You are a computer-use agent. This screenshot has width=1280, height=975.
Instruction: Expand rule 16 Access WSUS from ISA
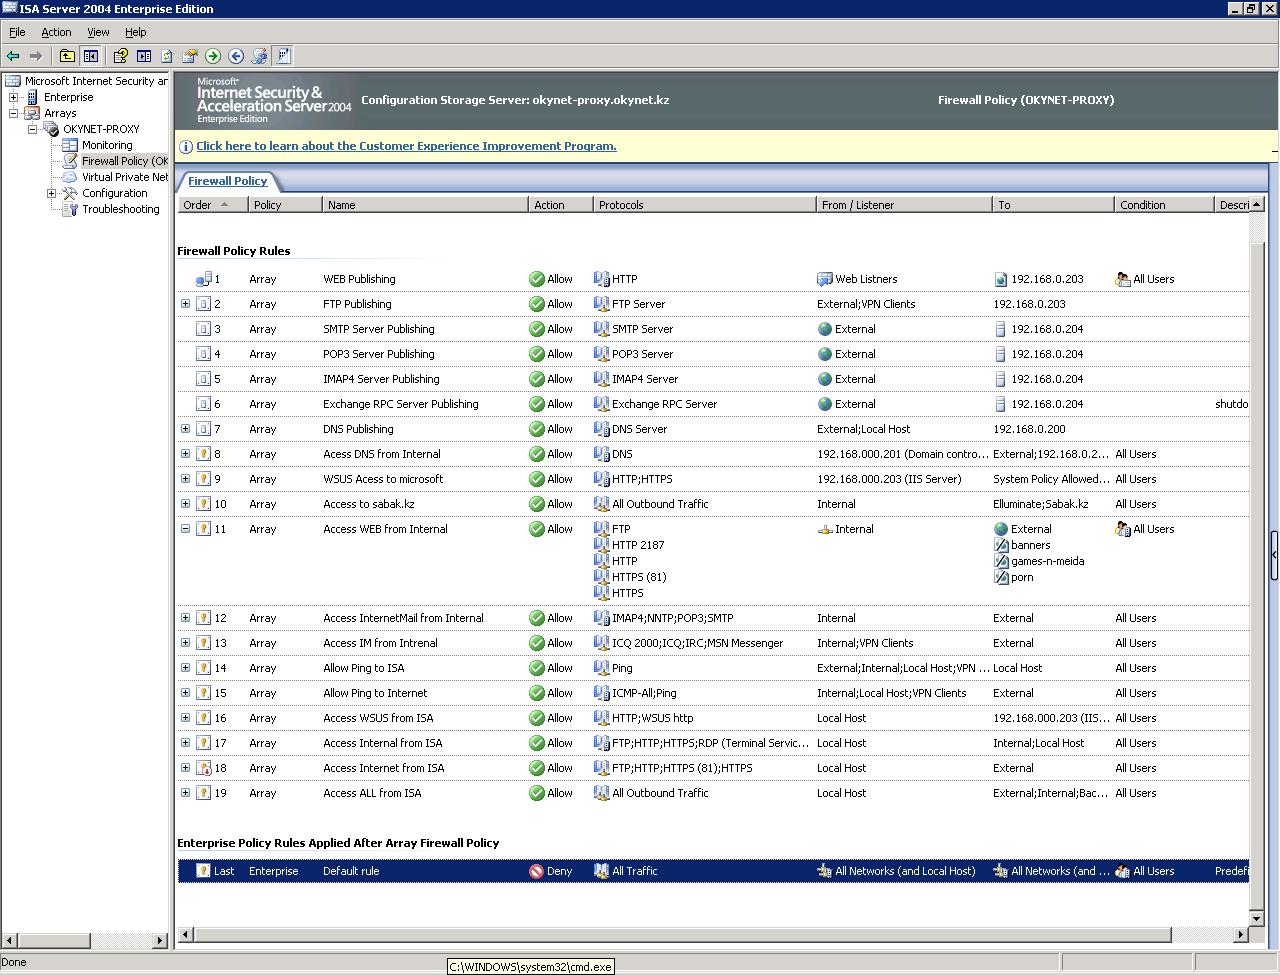click(185, 718)
